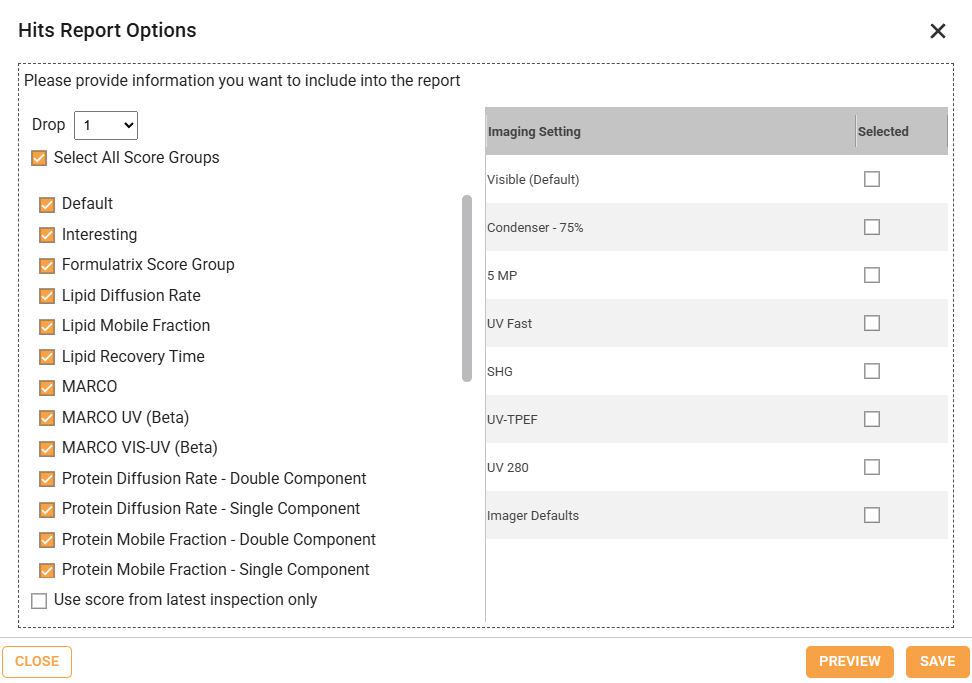Screen dimensions: 972x683
Task: Toggle the MARCO UV (Beta) checkbox
Action: coord(47,418)
